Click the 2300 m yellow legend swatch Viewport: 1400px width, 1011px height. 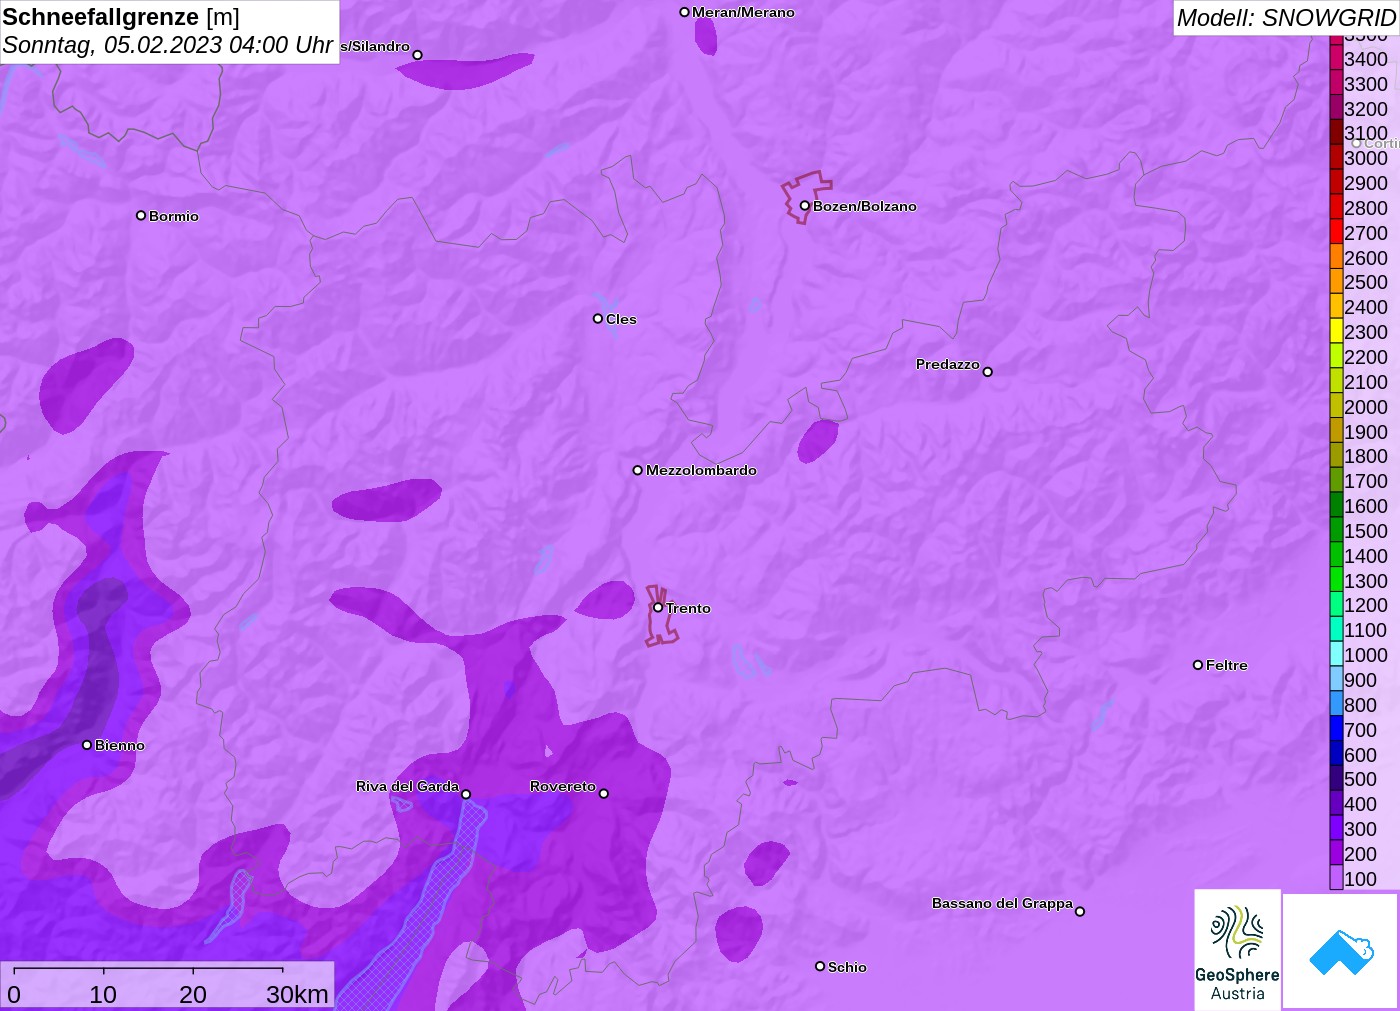point(1336,332)
